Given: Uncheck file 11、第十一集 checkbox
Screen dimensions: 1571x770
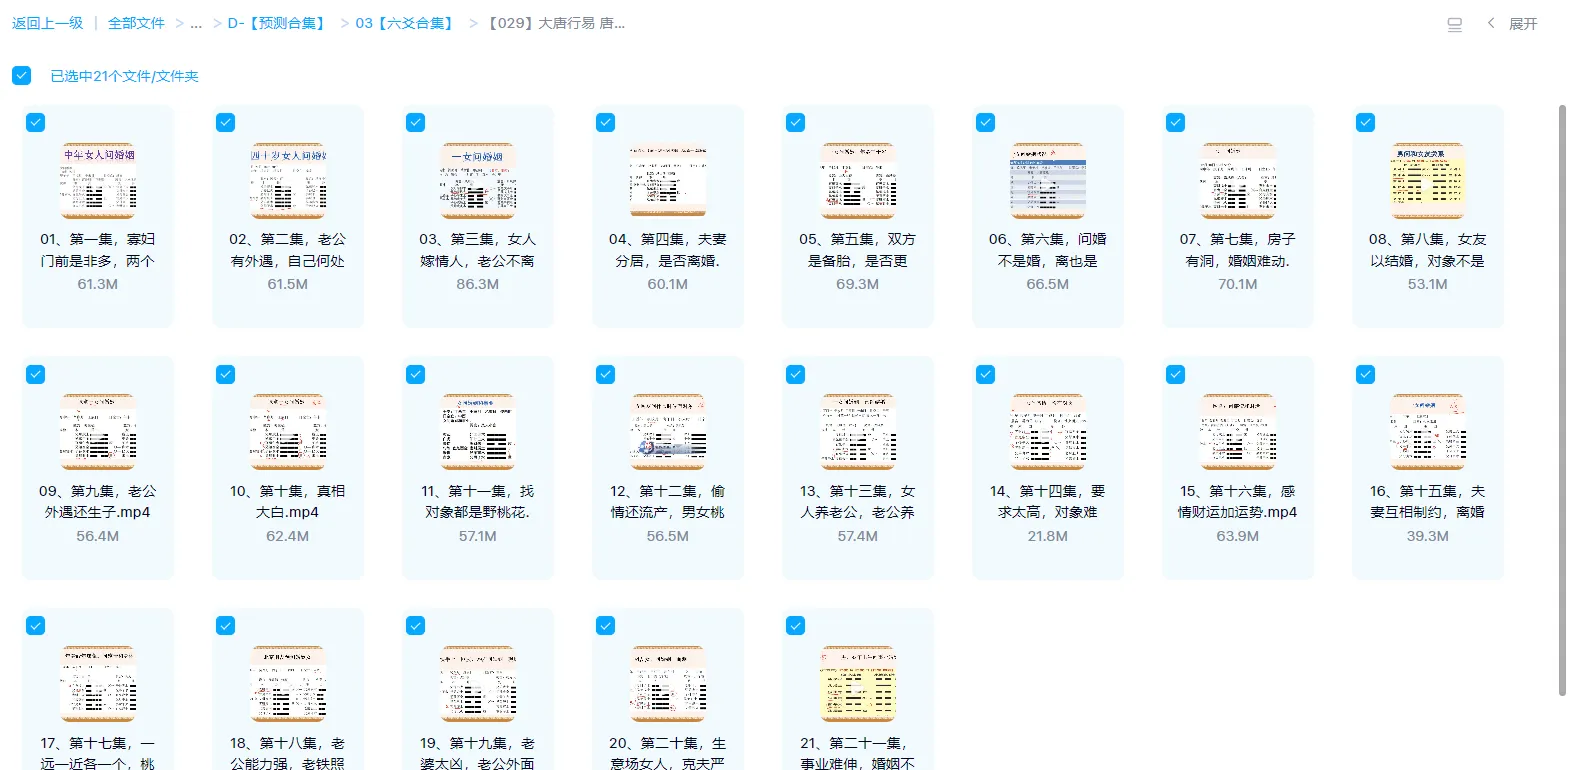Looking at the screenshot, I should [x=416, y=374].
